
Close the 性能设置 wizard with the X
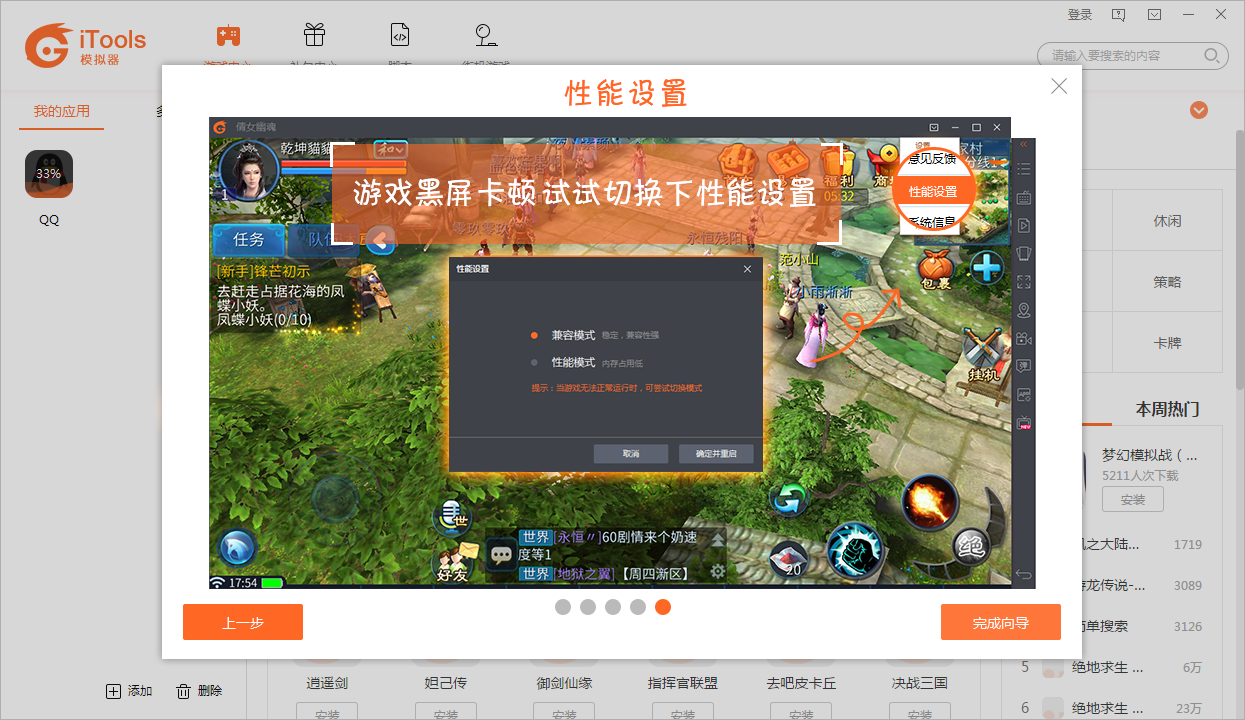point(1059,86)
